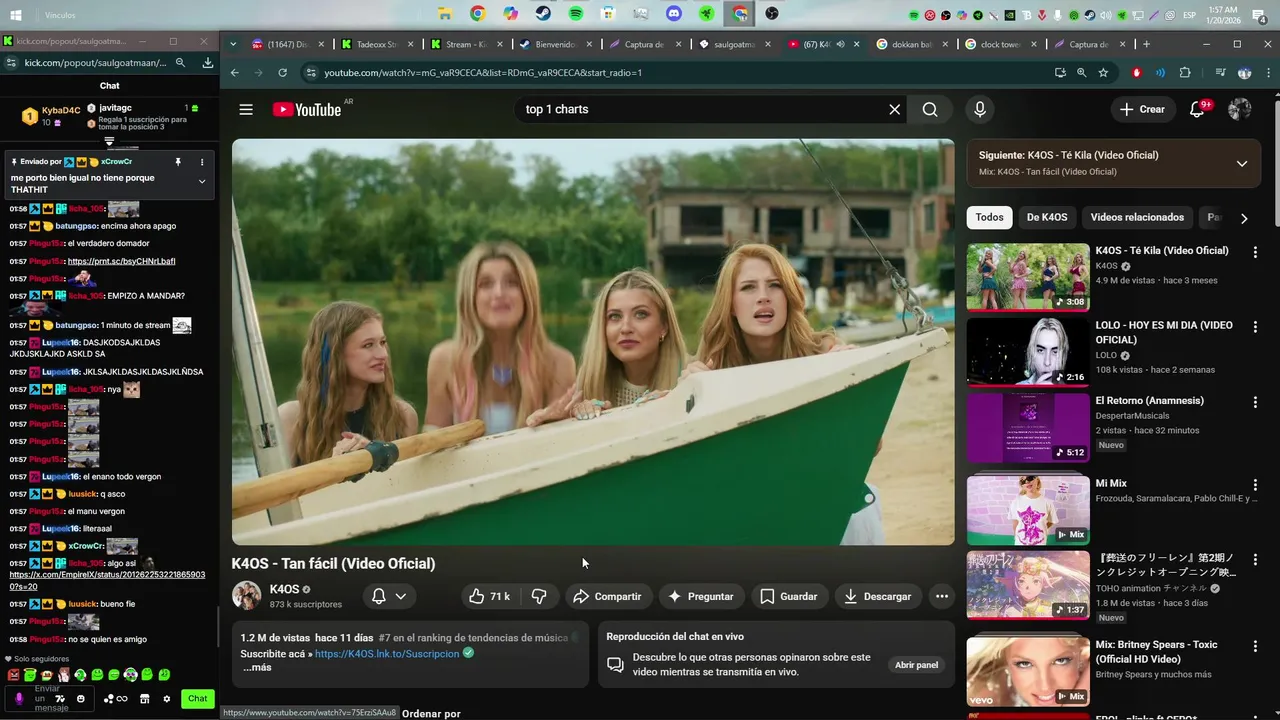The height and width of the screenshot is (720, 1280).
Task: Open Chrome media controls icon
Action: click(1220, 72)
